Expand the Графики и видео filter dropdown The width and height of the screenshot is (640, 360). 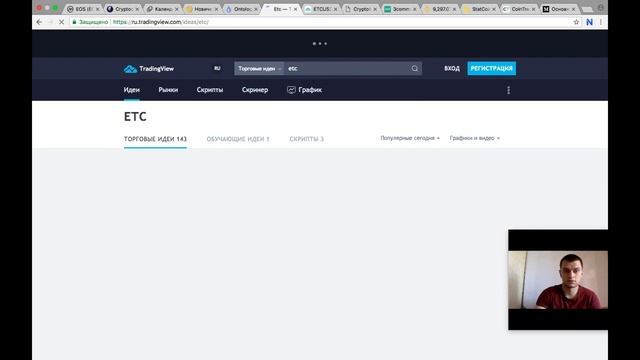[474, 138]
